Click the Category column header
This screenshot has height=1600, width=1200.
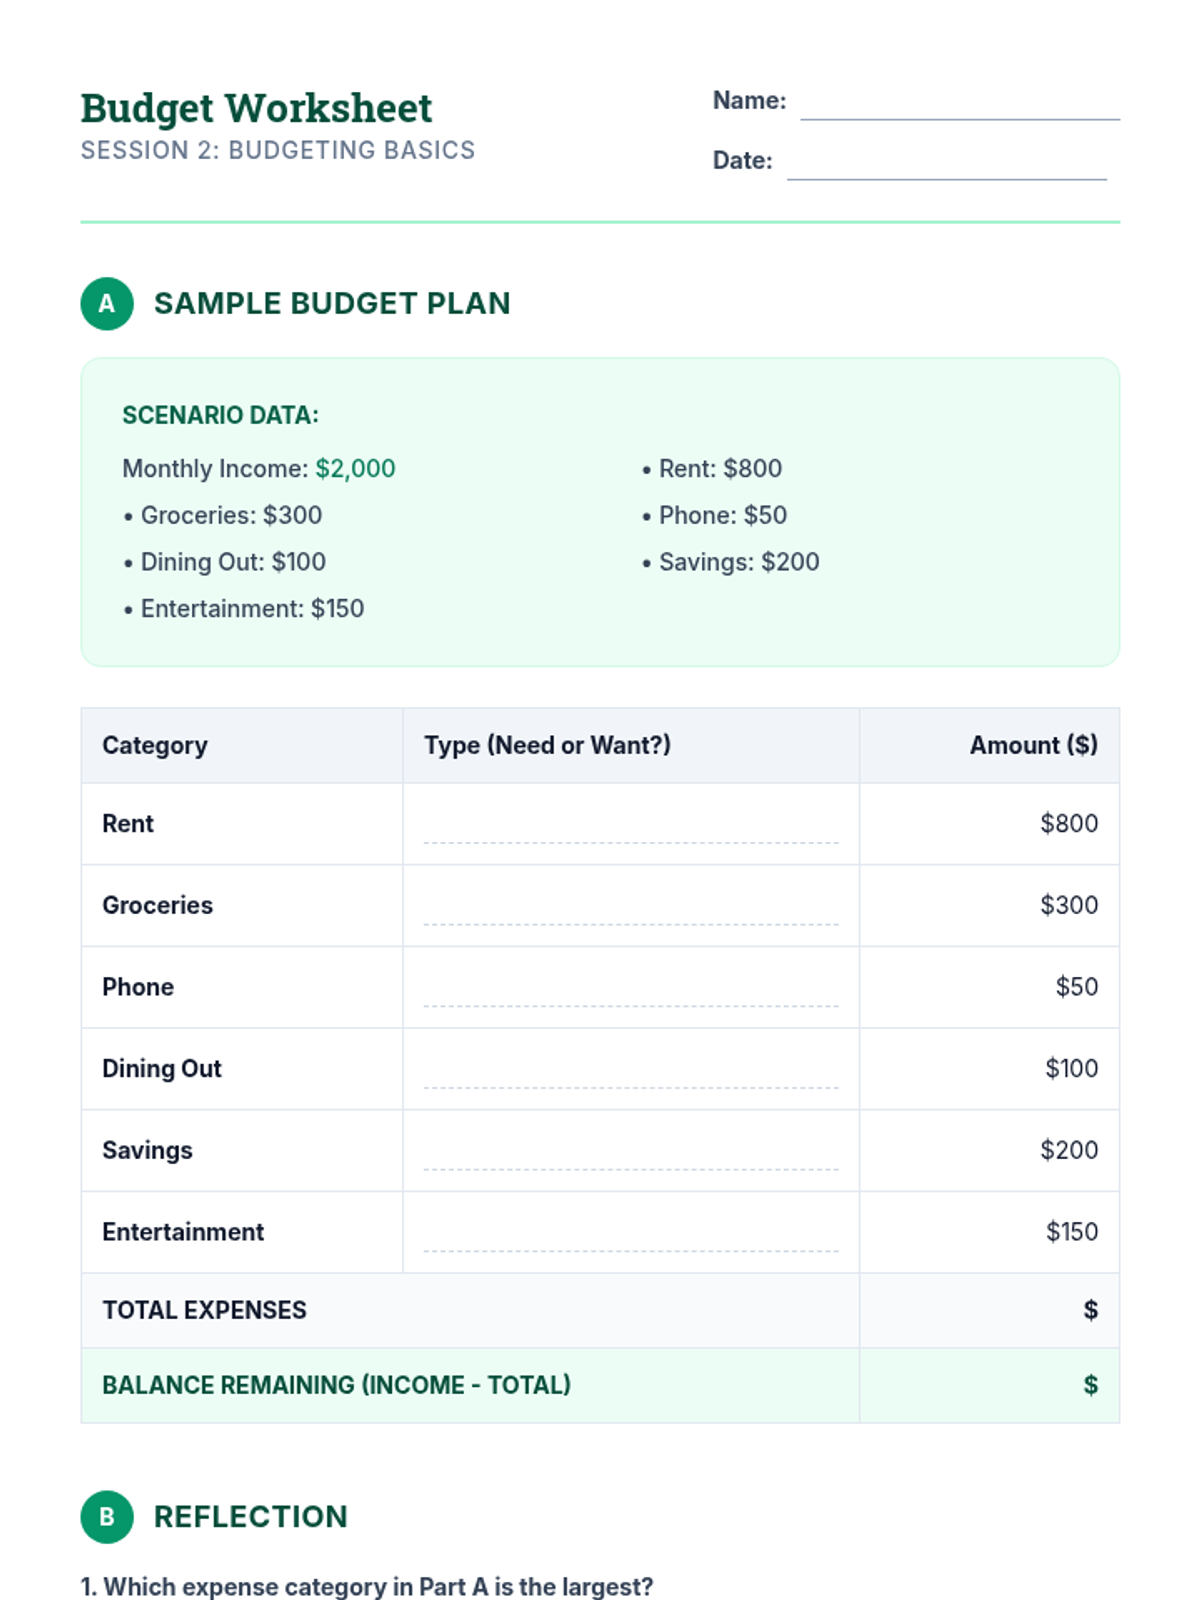pos(155,746)
